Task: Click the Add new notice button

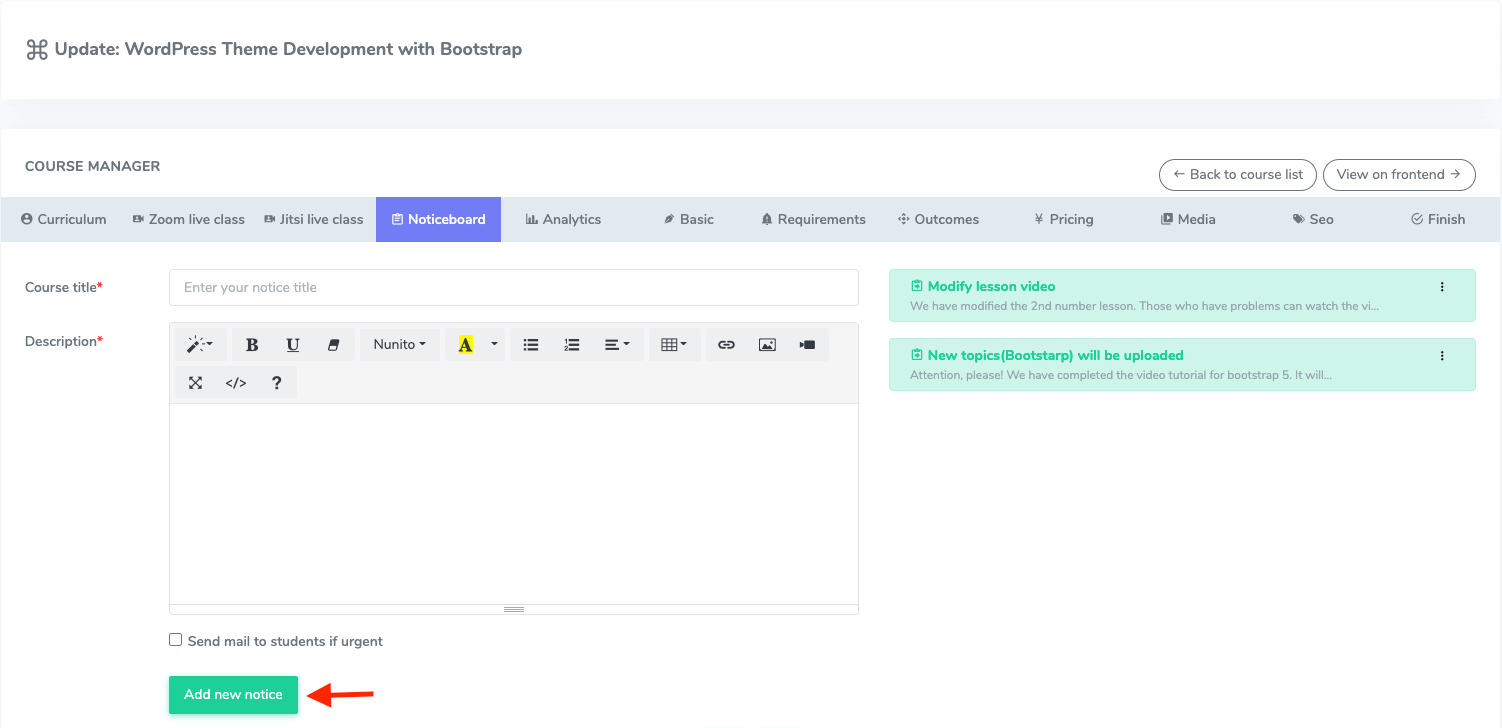Action: pyautogui.click(x=233, y=694)
